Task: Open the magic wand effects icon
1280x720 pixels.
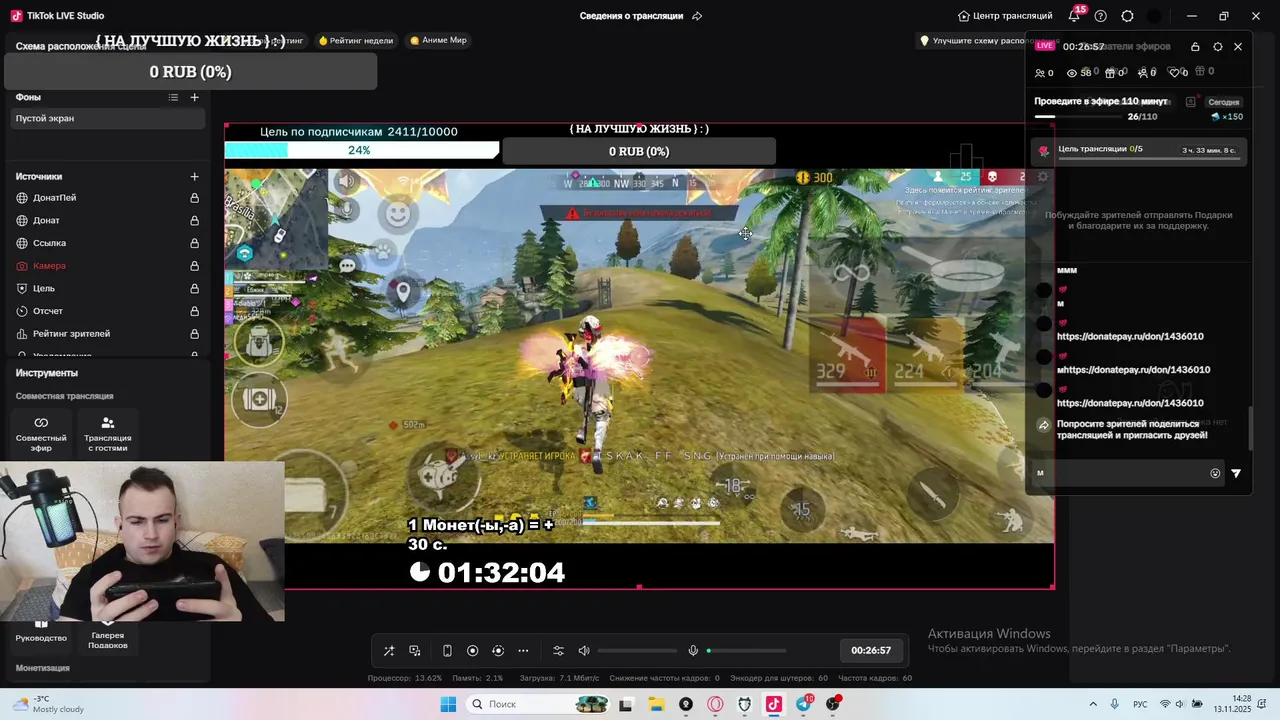Action: point(389,651)
